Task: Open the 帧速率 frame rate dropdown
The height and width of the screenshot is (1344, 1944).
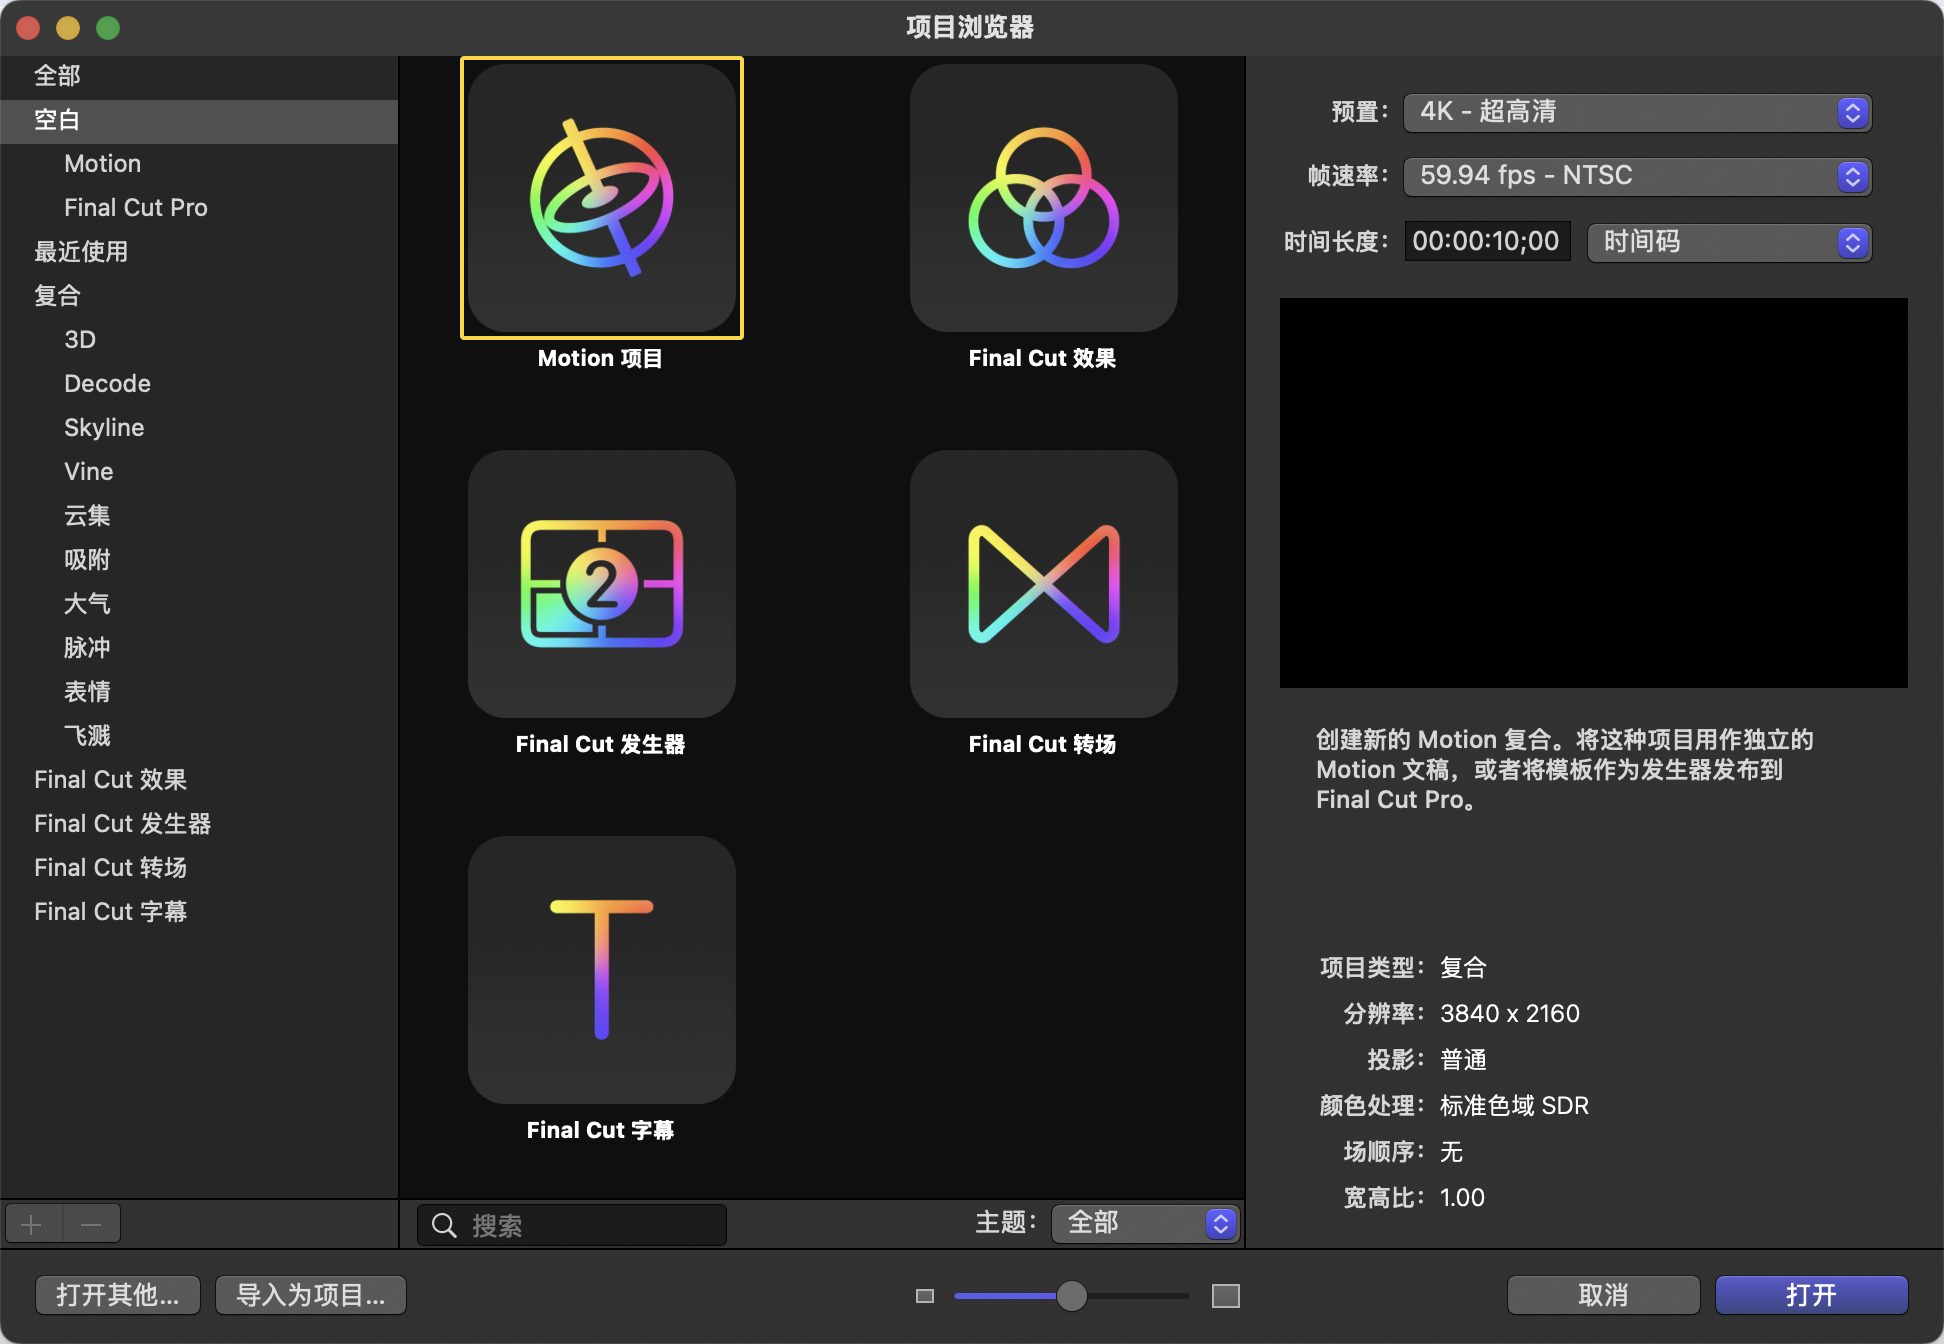Action: 1636,176
